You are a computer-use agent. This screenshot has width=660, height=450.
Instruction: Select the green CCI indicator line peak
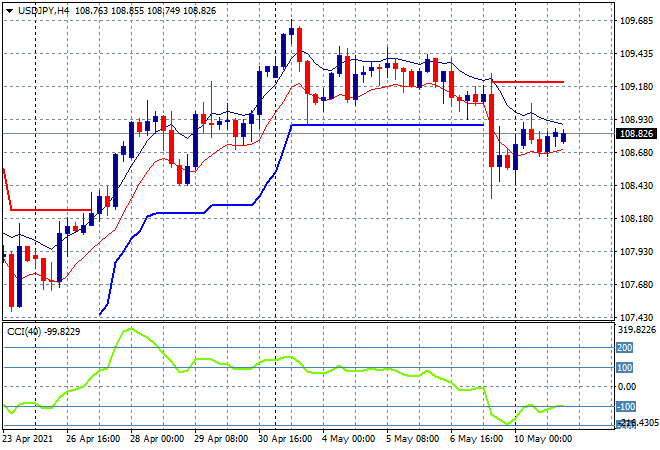[x=131, y=329]
